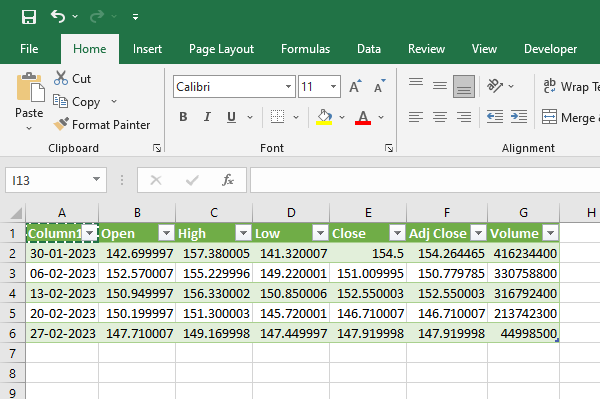This screenshot has width=600, height=399.
Task: Toggle Bold formatting
Action: (x=183, y=117)
